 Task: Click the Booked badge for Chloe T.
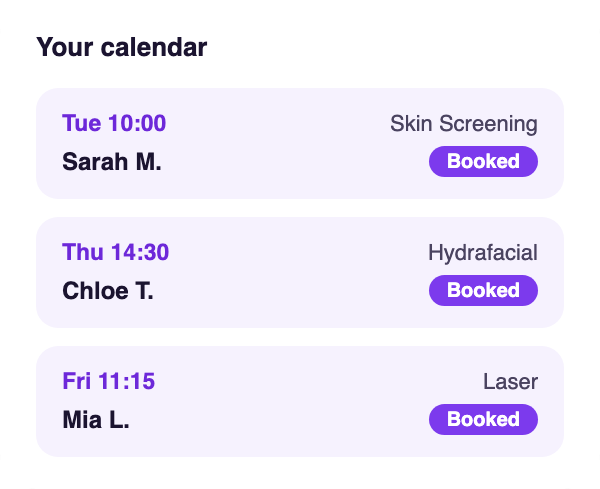[483, 290]
